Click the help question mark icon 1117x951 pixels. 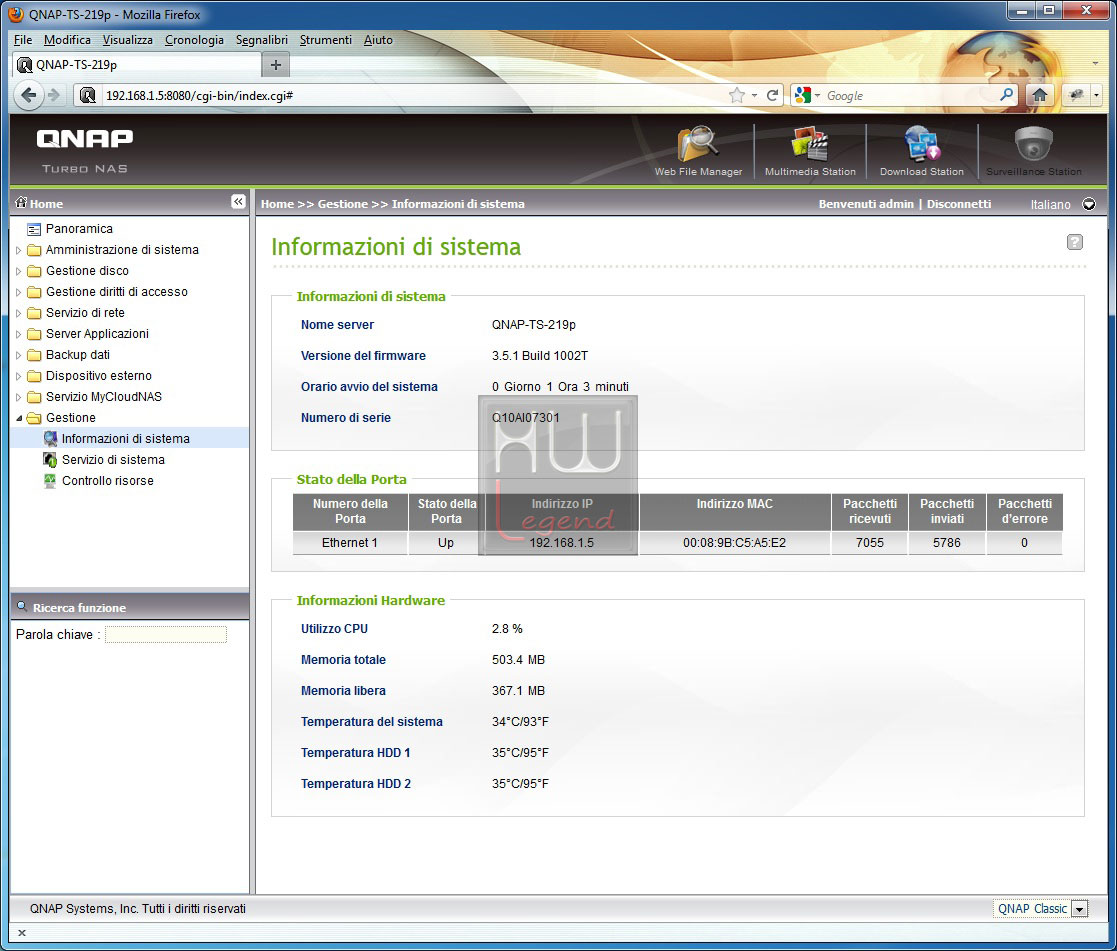pyautogui.click(x=1074, y=242)
